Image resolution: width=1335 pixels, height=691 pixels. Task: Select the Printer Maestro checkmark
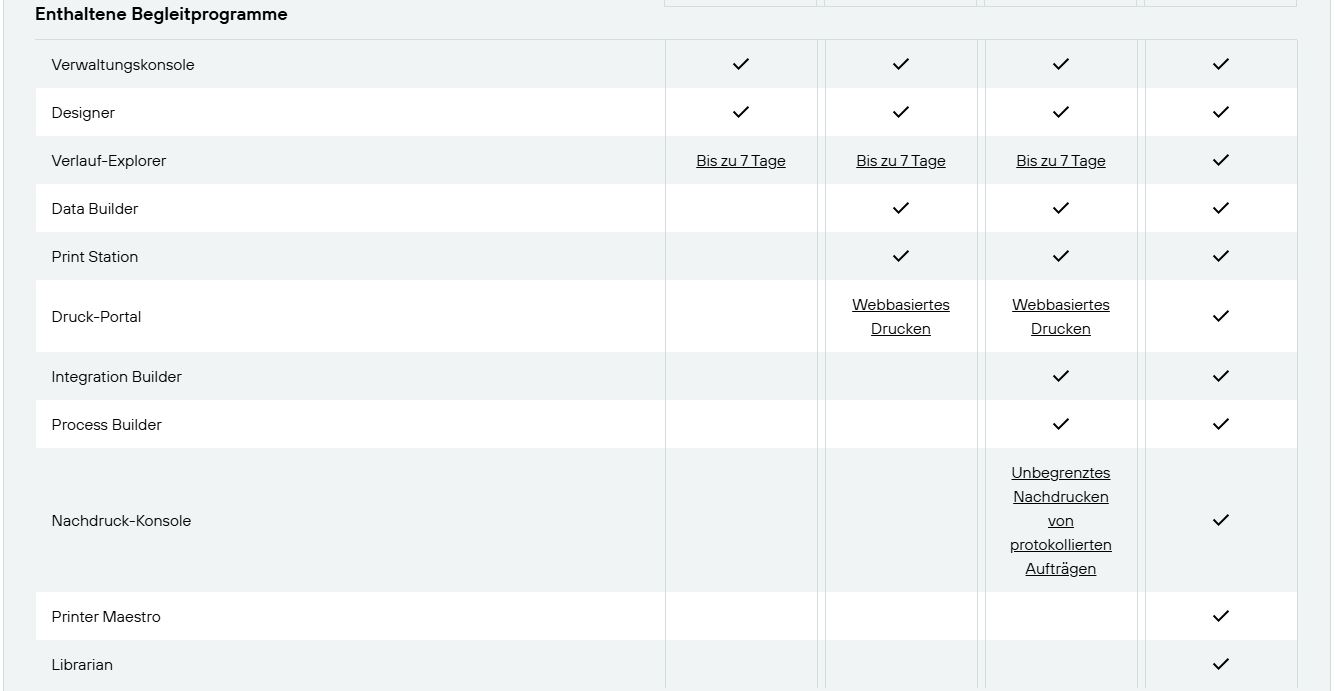point(1220,616)
